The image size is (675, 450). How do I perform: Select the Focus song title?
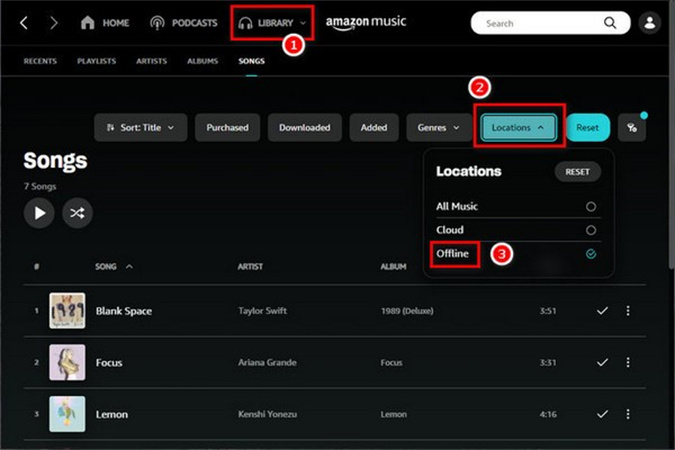point(109,363)
